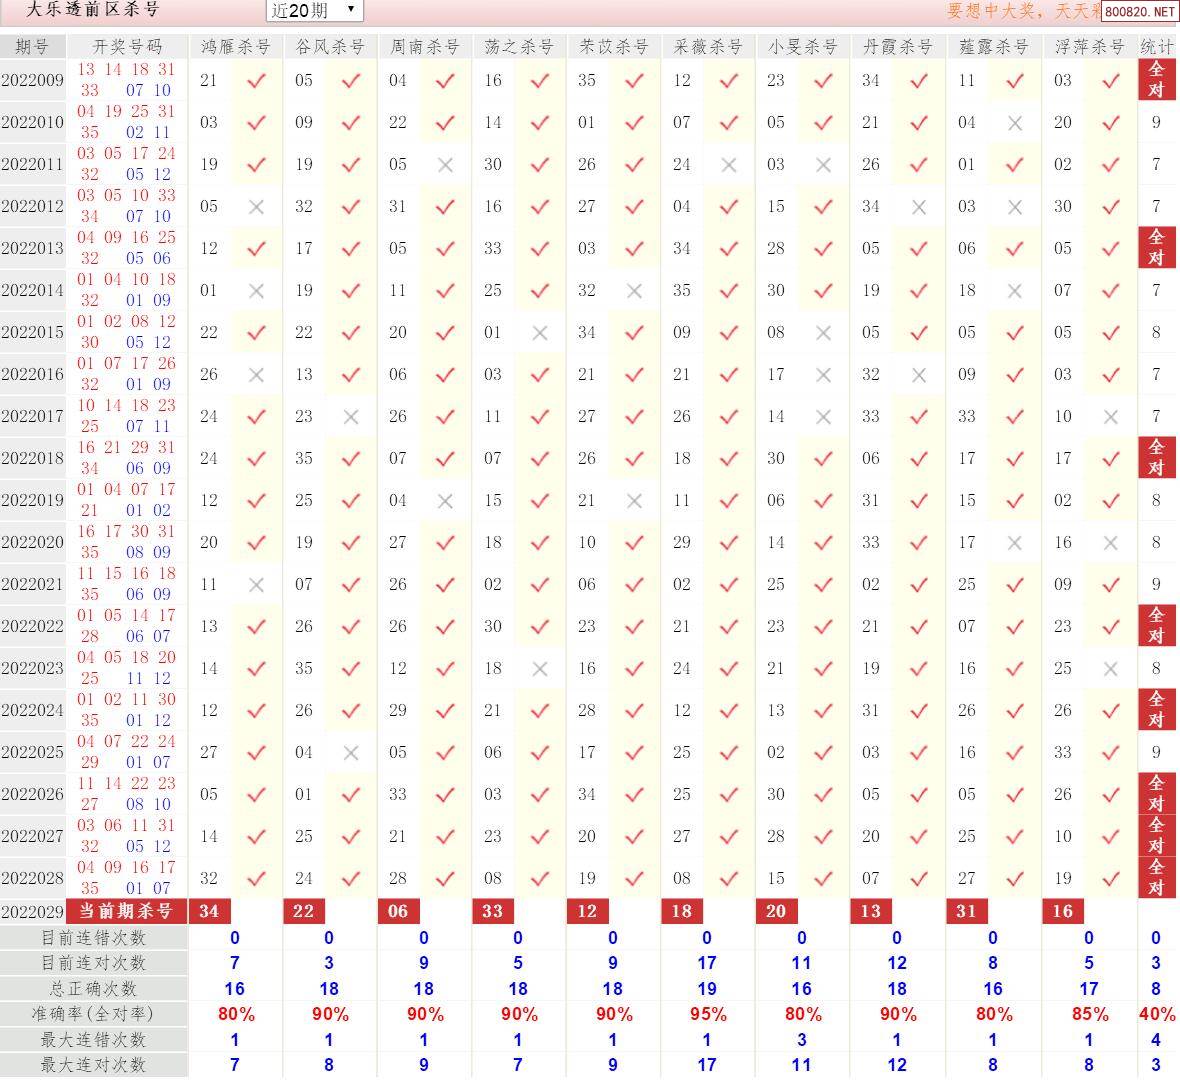1180x1080 pixels.
Task: Click 鸿雁 gray X mark in row 2022012
Action: (x=256, y=207)
